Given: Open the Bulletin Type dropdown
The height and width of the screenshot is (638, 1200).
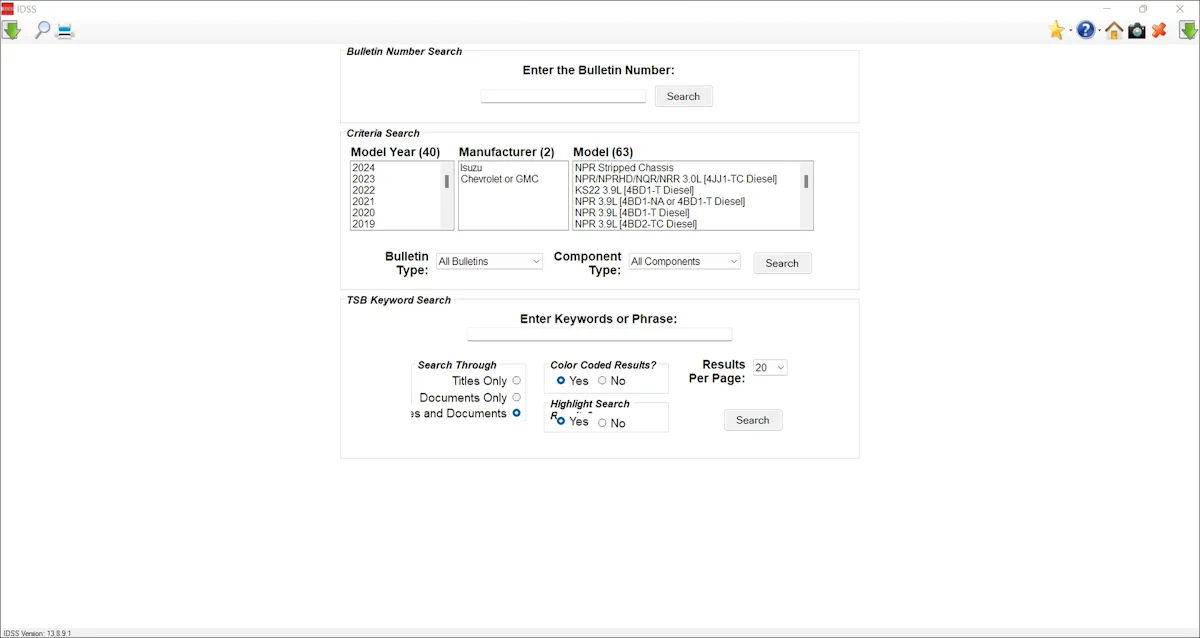Looking at the screenshot, I should [489, 261].
